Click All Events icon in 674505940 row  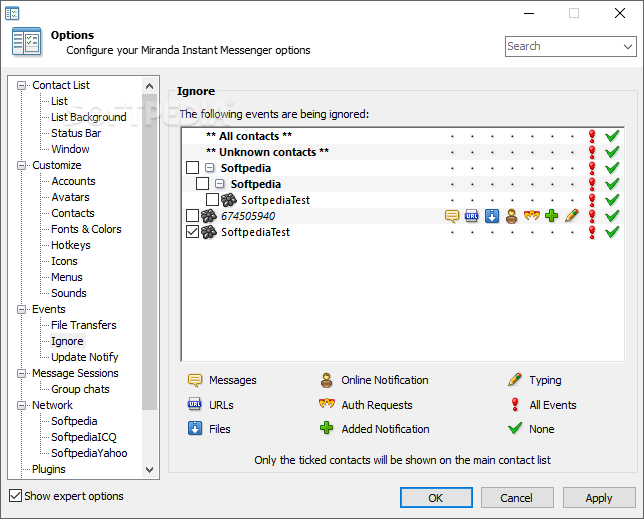point(592,216)
